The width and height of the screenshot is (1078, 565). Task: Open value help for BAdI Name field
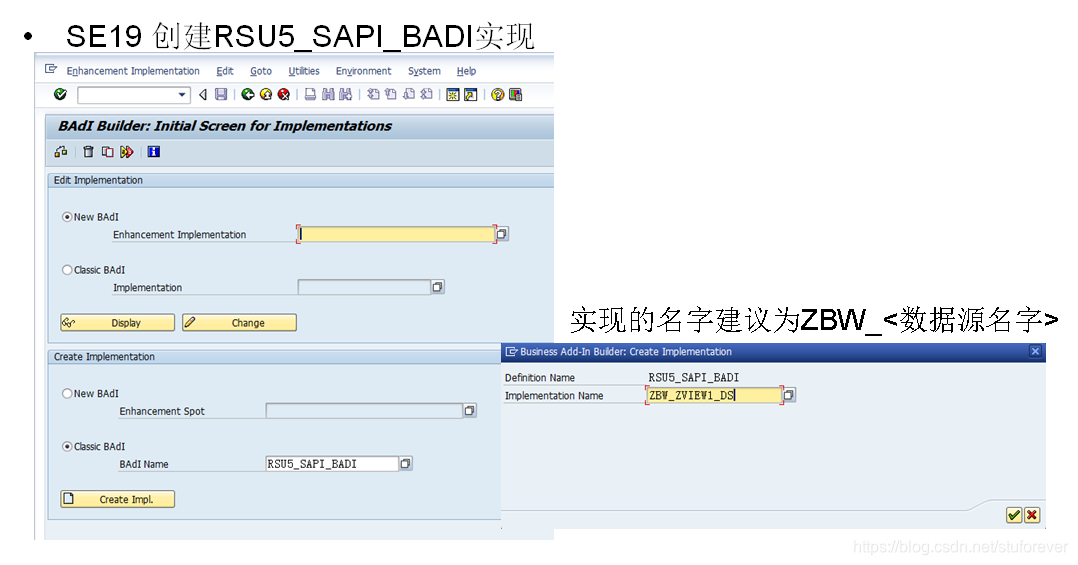pyautogui.click(x=406, y=464)
